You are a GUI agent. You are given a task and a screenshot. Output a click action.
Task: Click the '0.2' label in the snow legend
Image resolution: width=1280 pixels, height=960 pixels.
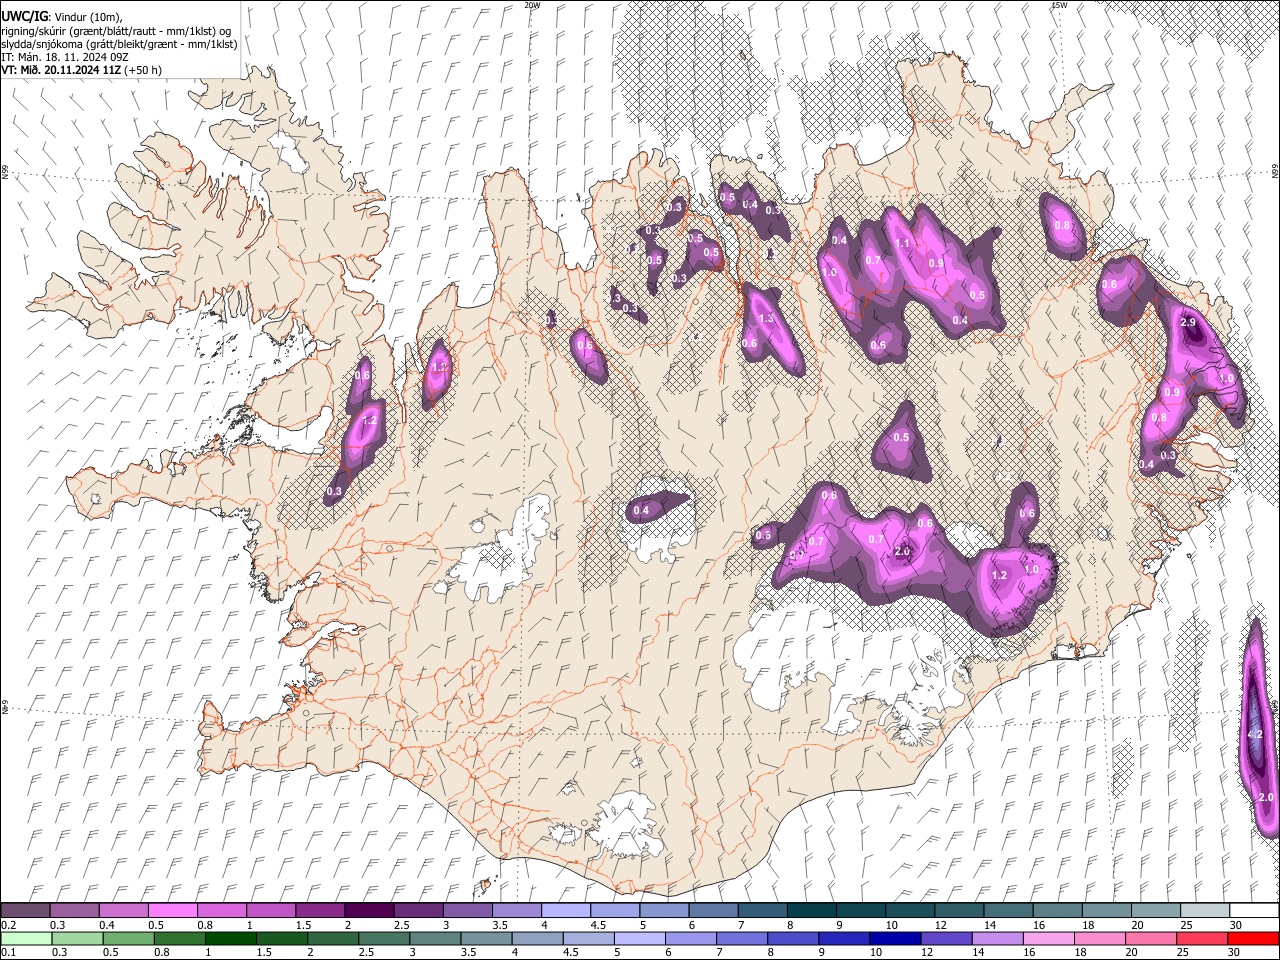pos(8,925)
